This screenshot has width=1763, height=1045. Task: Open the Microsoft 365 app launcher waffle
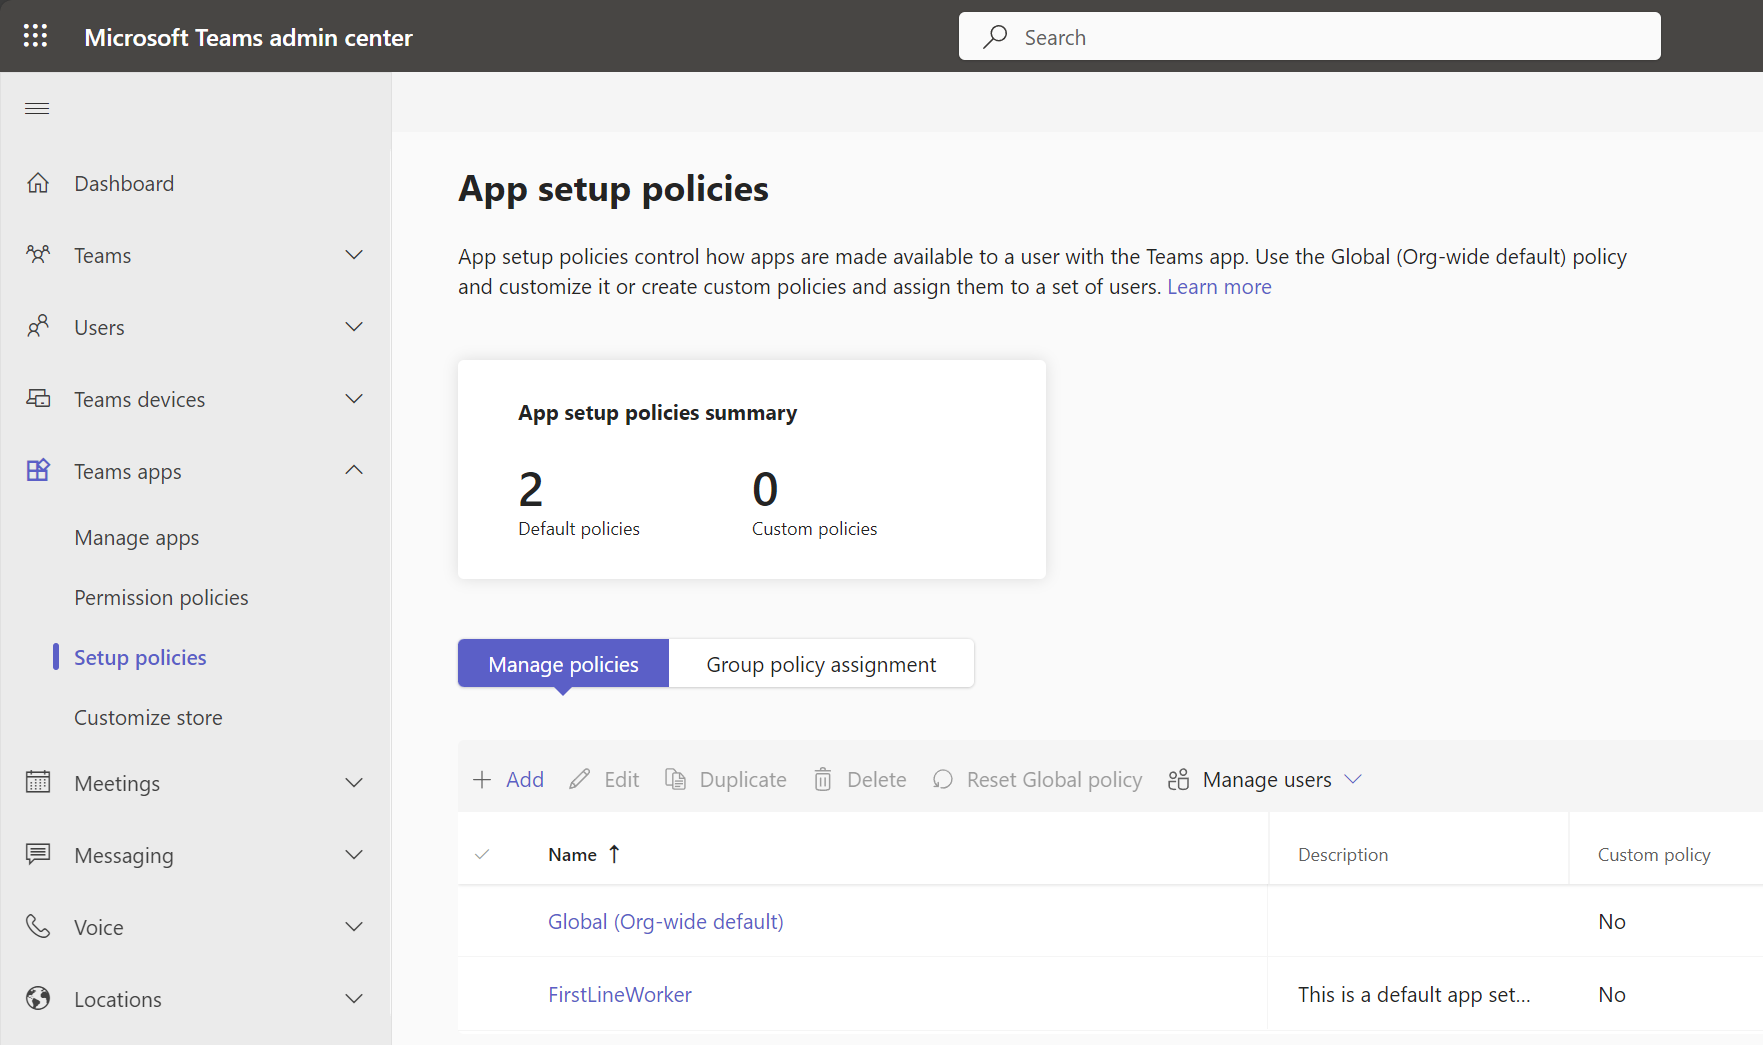[x=35, y=35]
